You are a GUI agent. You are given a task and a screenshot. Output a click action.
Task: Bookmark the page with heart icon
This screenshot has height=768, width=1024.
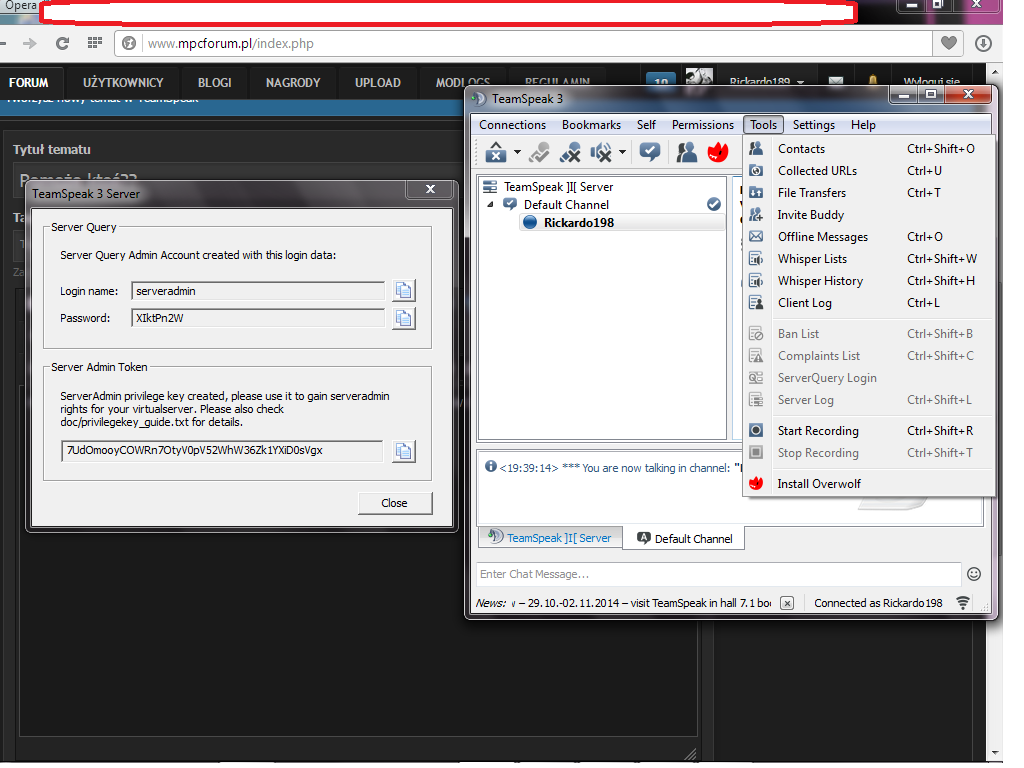[x=949, y=43]
